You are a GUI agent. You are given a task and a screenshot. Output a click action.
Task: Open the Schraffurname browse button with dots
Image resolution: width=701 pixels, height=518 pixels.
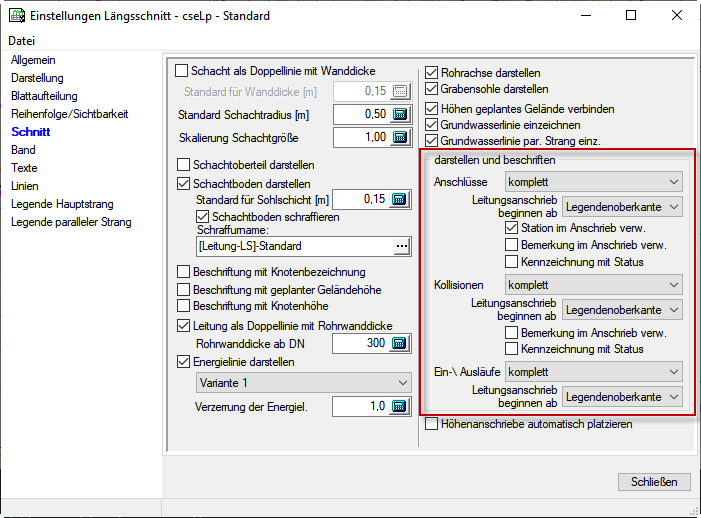402,245
